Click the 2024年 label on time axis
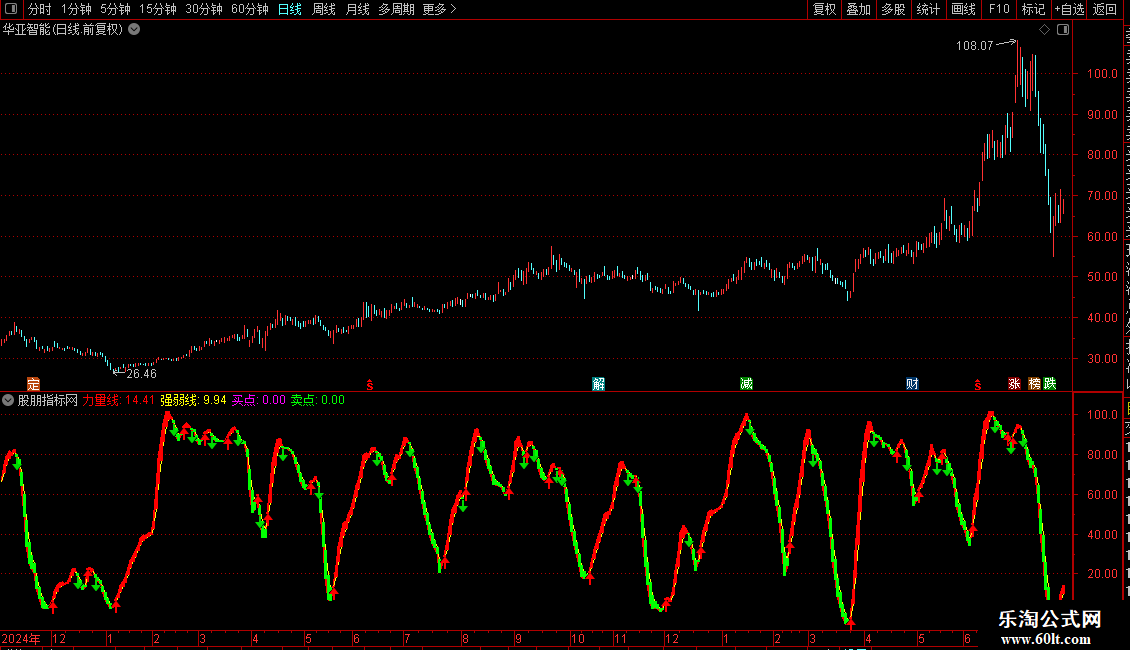 click(21, 638)
